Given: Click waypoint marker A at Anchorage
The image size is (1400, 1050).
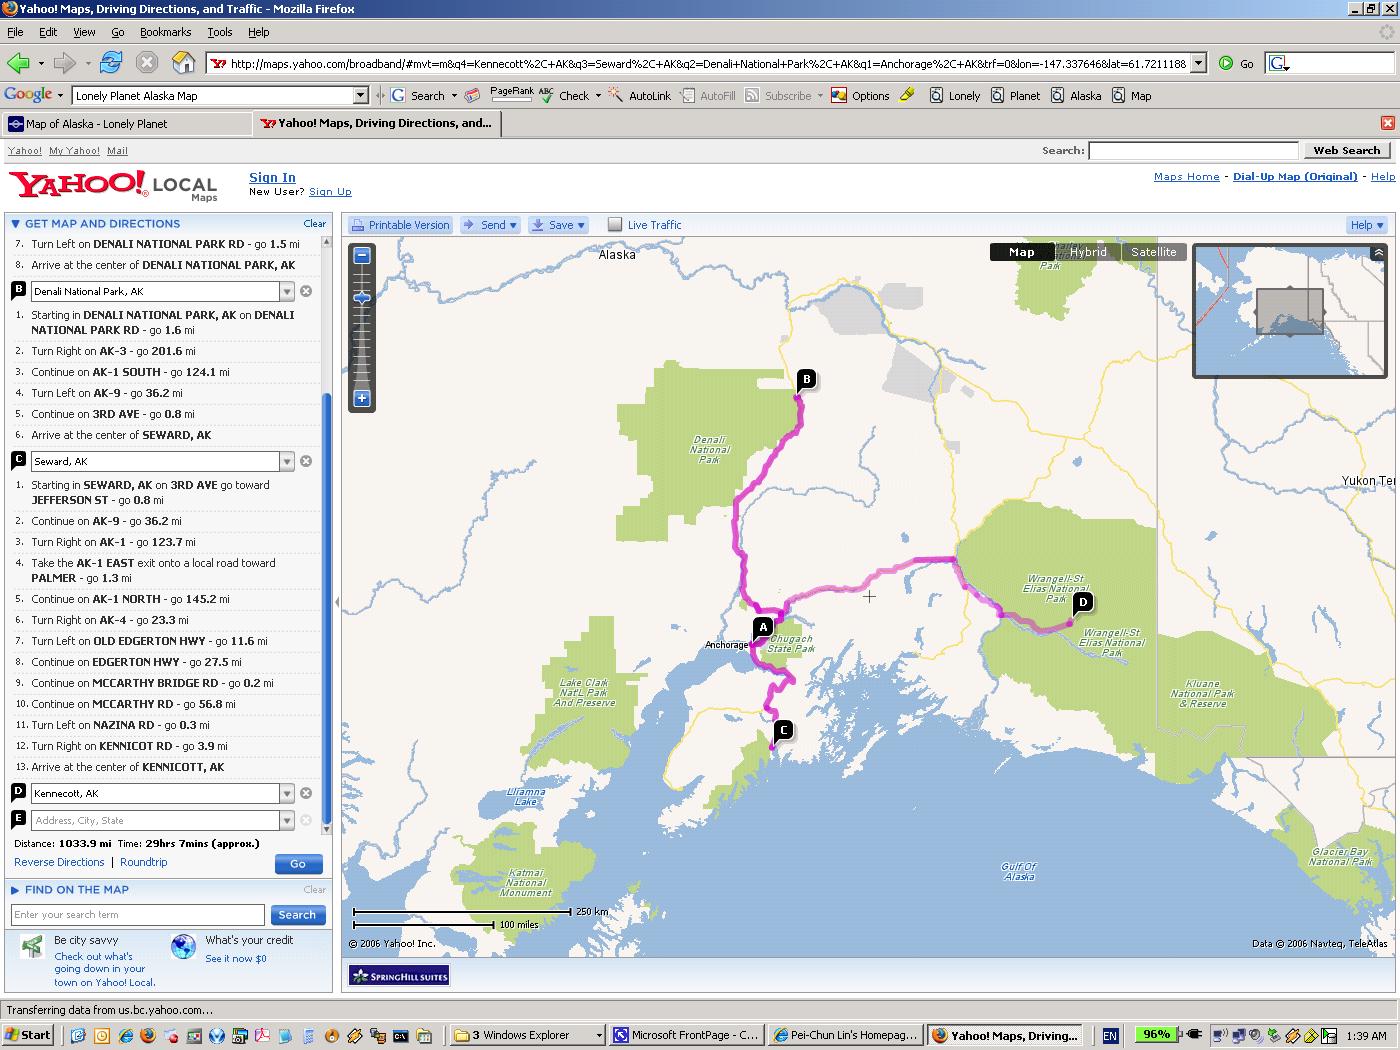Looking at the screenshot, I should point(762,628).
